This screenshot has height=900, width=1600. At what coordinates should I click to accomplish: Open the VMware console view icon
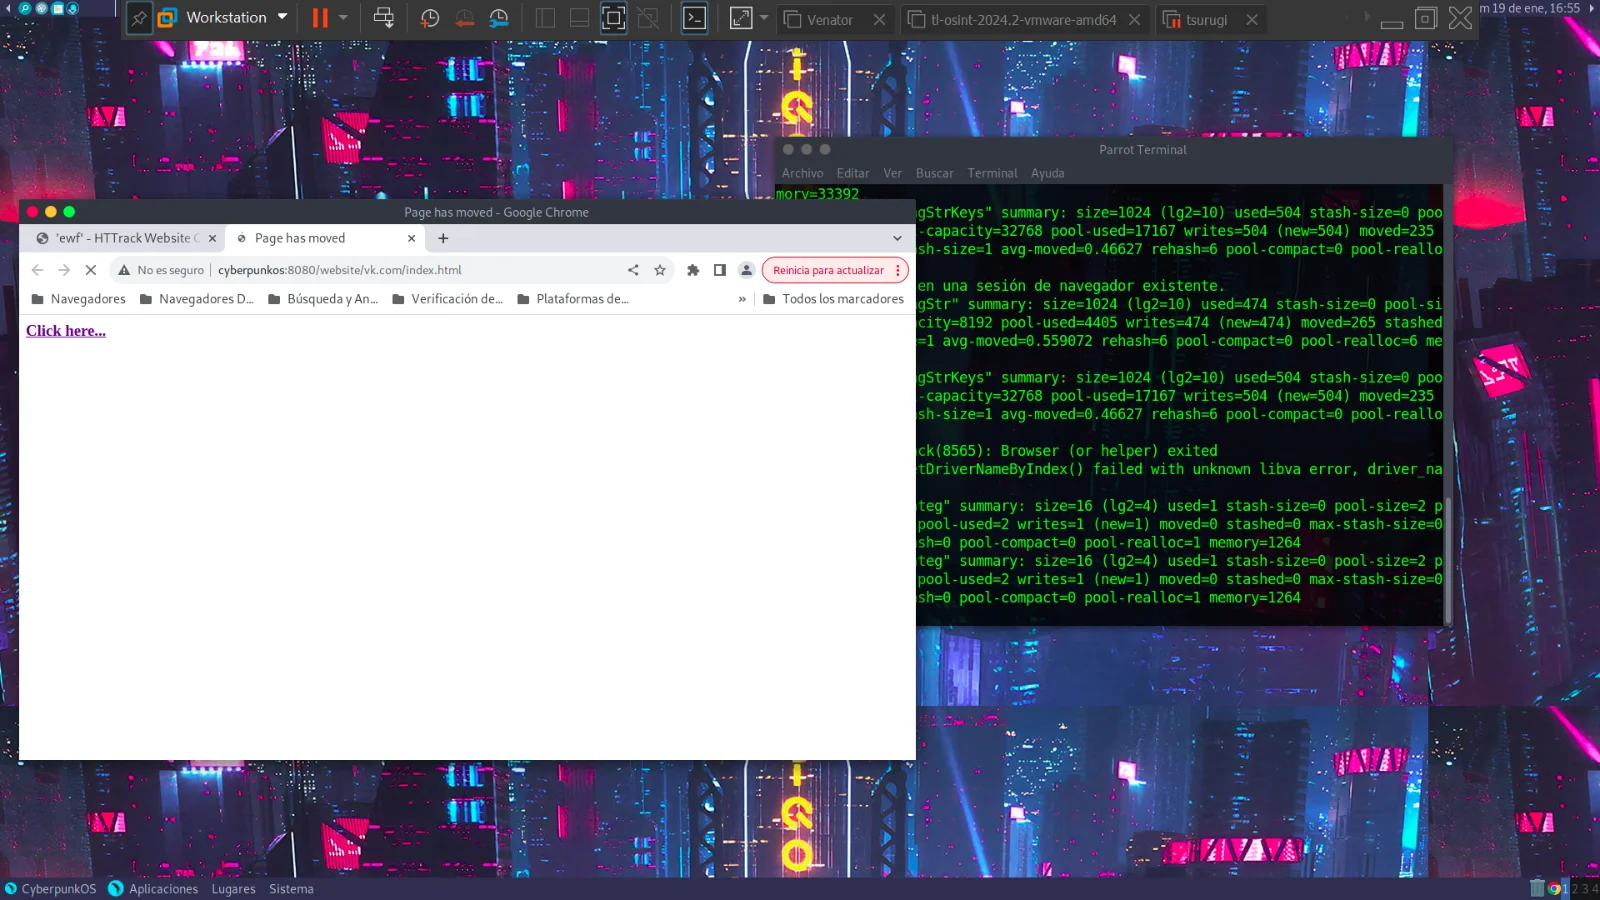[694, 18]
